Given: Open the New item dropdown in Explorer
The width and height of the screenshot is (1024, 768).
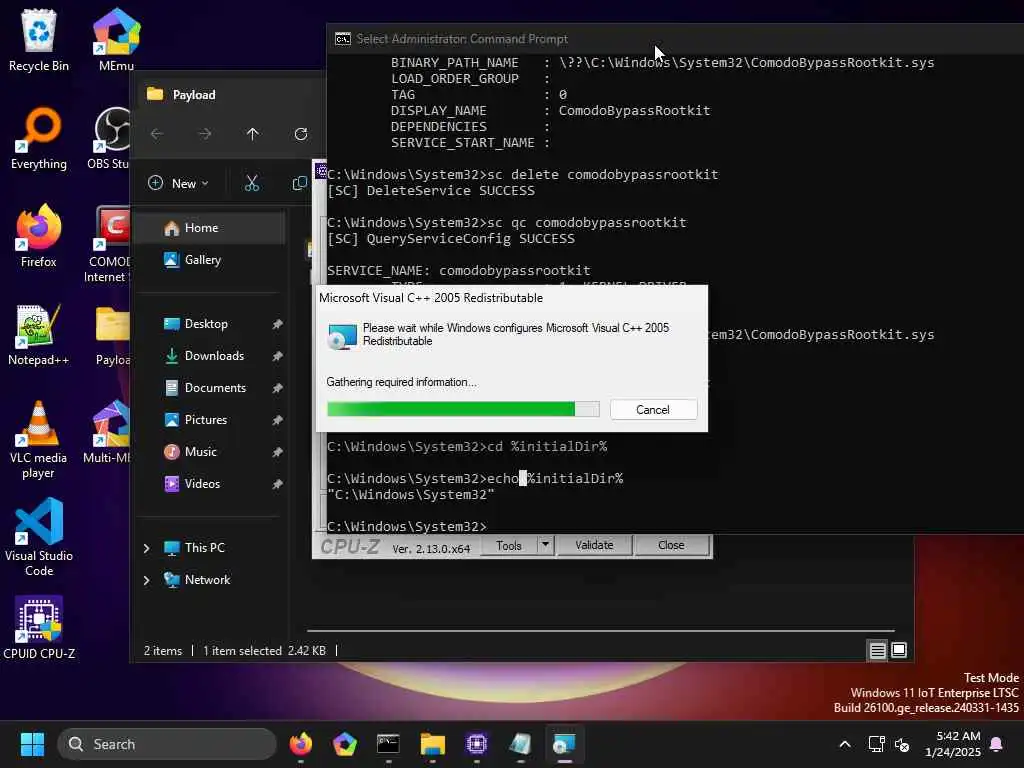Looking at the screenshot, I should click(x=178, y=184).
